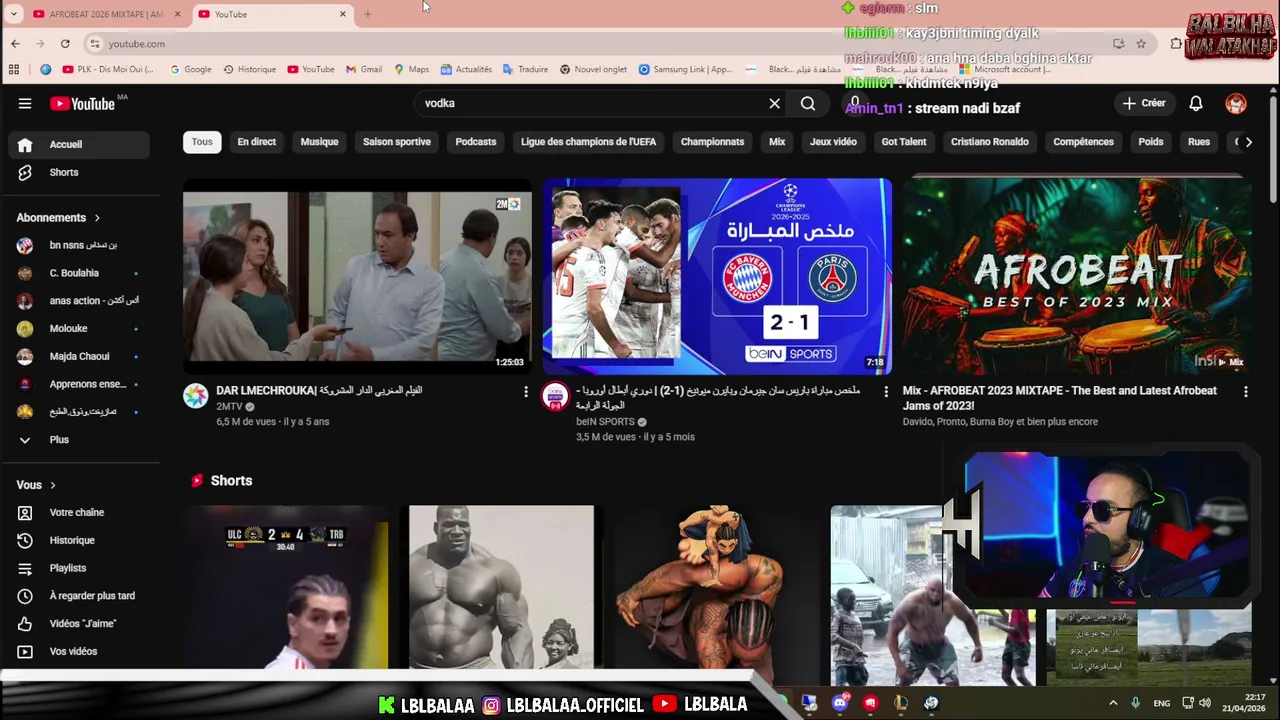Screen dimensions: 1280x720
Task: Open a new browser tab
Action: (367, 14)
